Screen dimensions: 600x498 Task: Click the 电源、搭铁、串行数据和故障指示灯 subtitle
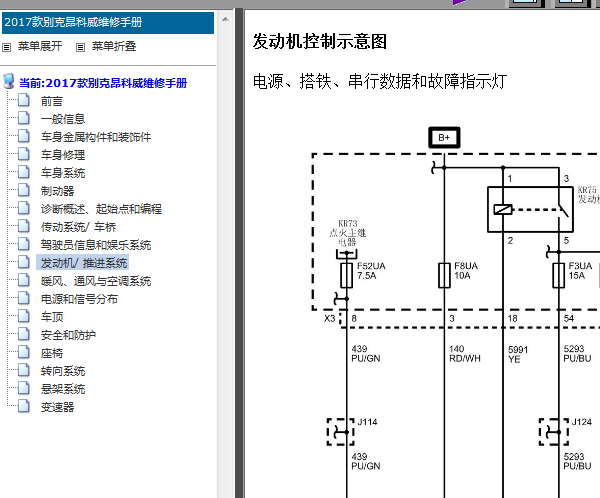380,82
